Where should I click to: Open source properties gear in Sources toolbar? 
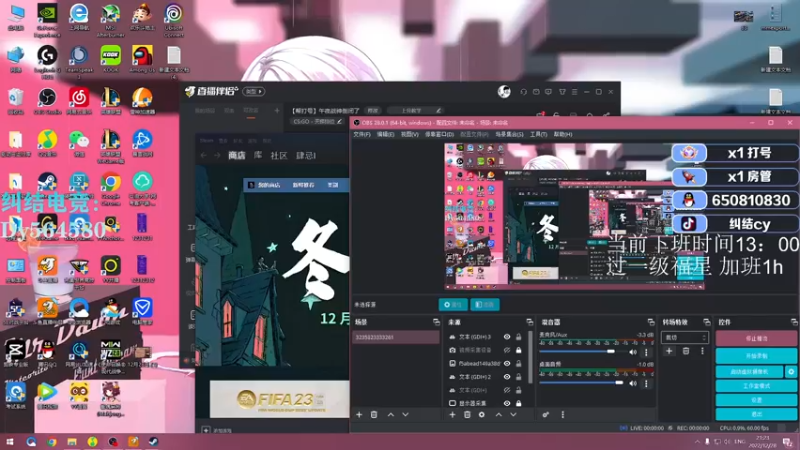point(482,415)
